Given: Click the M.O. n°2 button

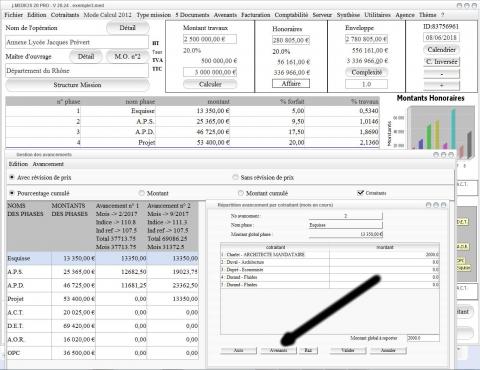Looking at the screenshot, I should 127,57.
